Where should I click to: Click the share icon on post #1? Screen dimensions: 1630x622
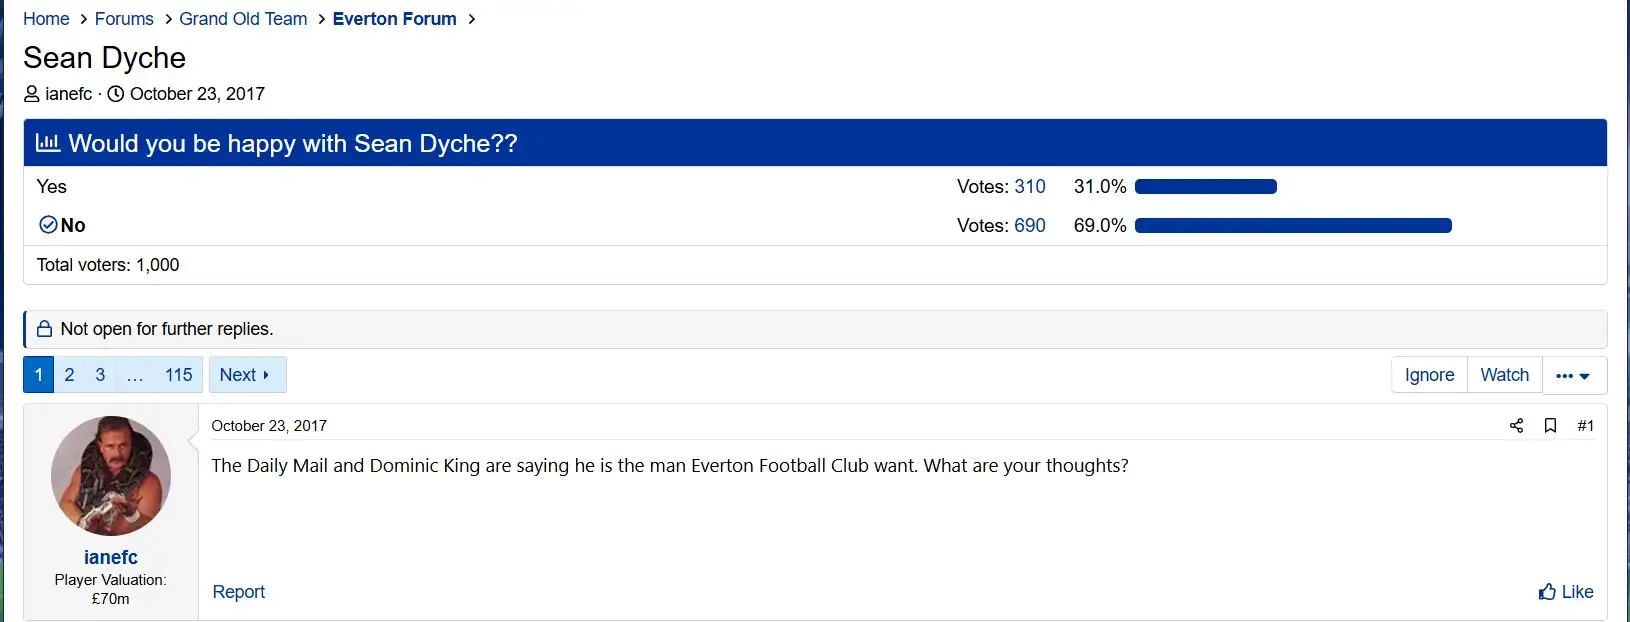click(x=1516, y=426)
